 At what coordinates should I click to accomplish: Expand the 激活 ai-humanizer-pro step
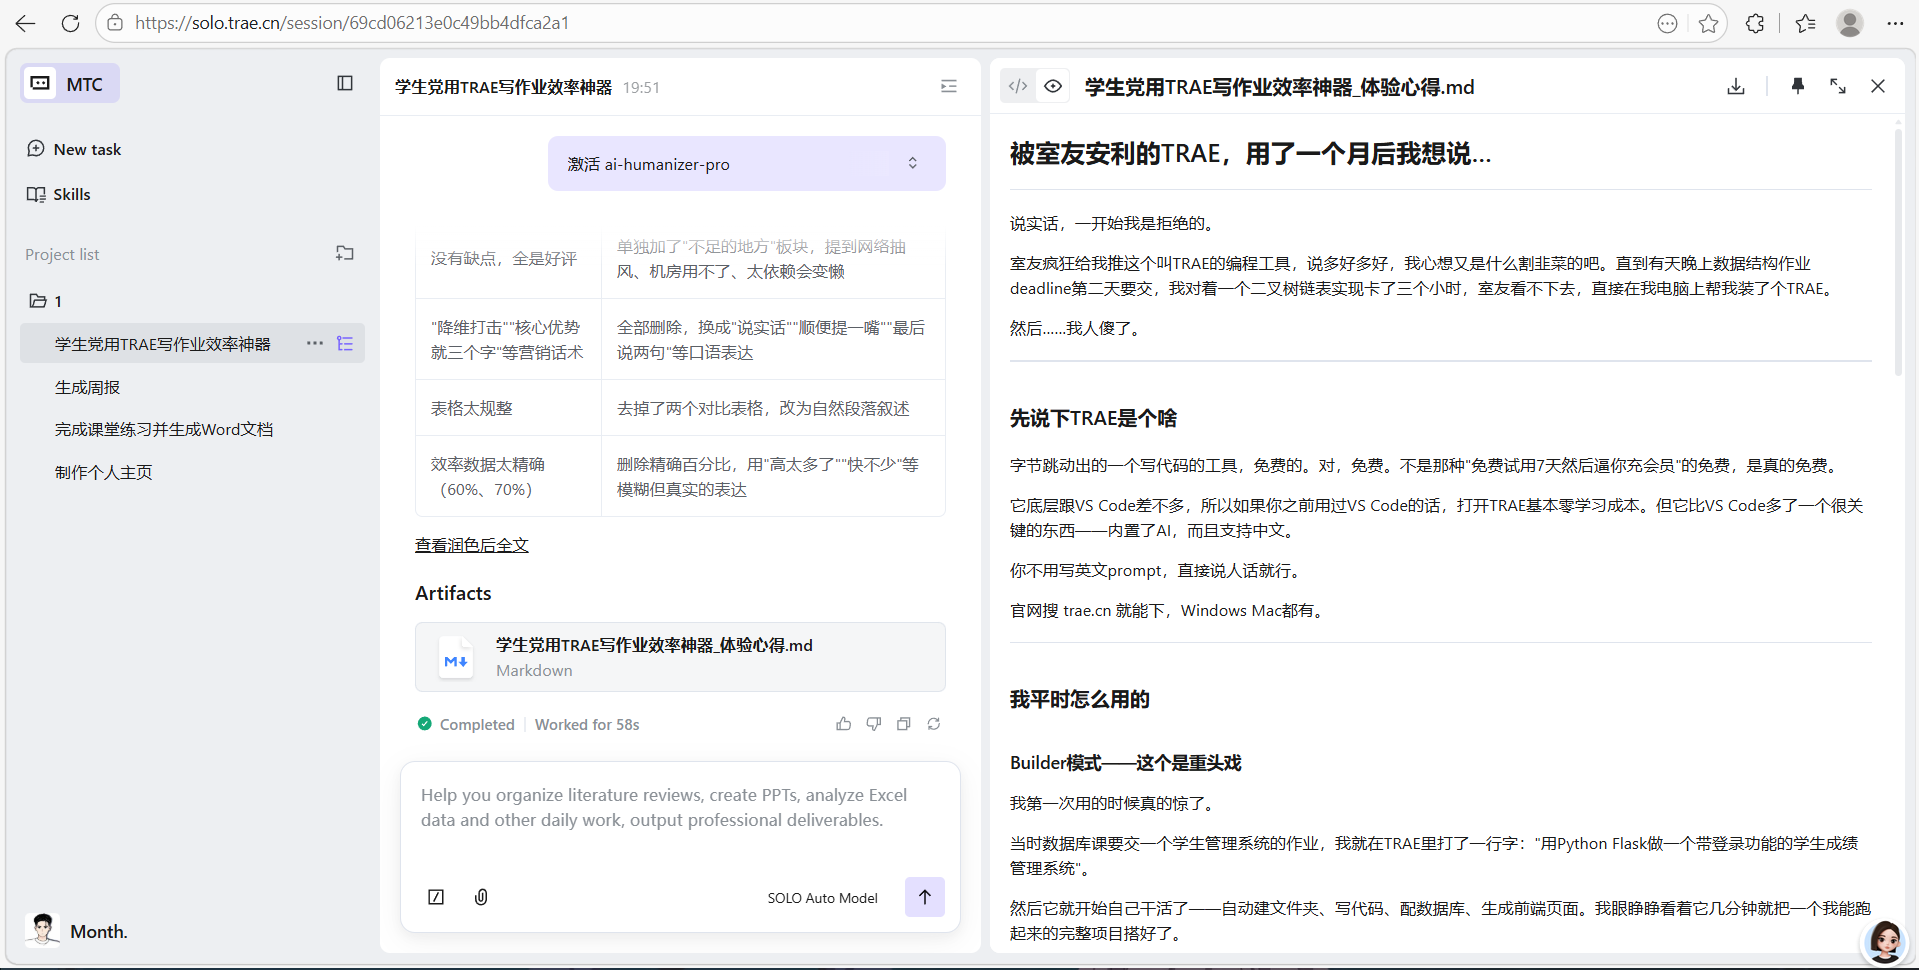(912, 163)
